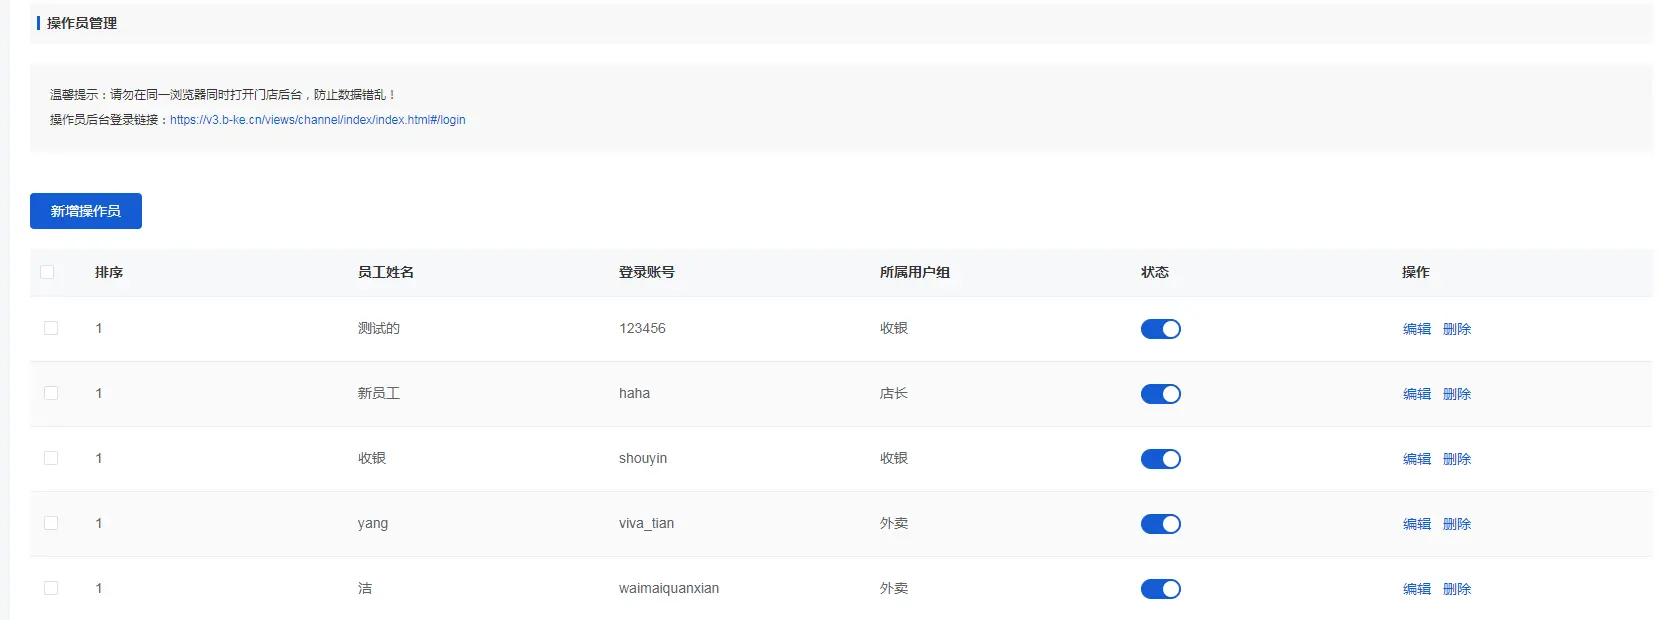Screen dimensions: 1673x620
Task: Click the 排序 column header
Action: (109, 272)
